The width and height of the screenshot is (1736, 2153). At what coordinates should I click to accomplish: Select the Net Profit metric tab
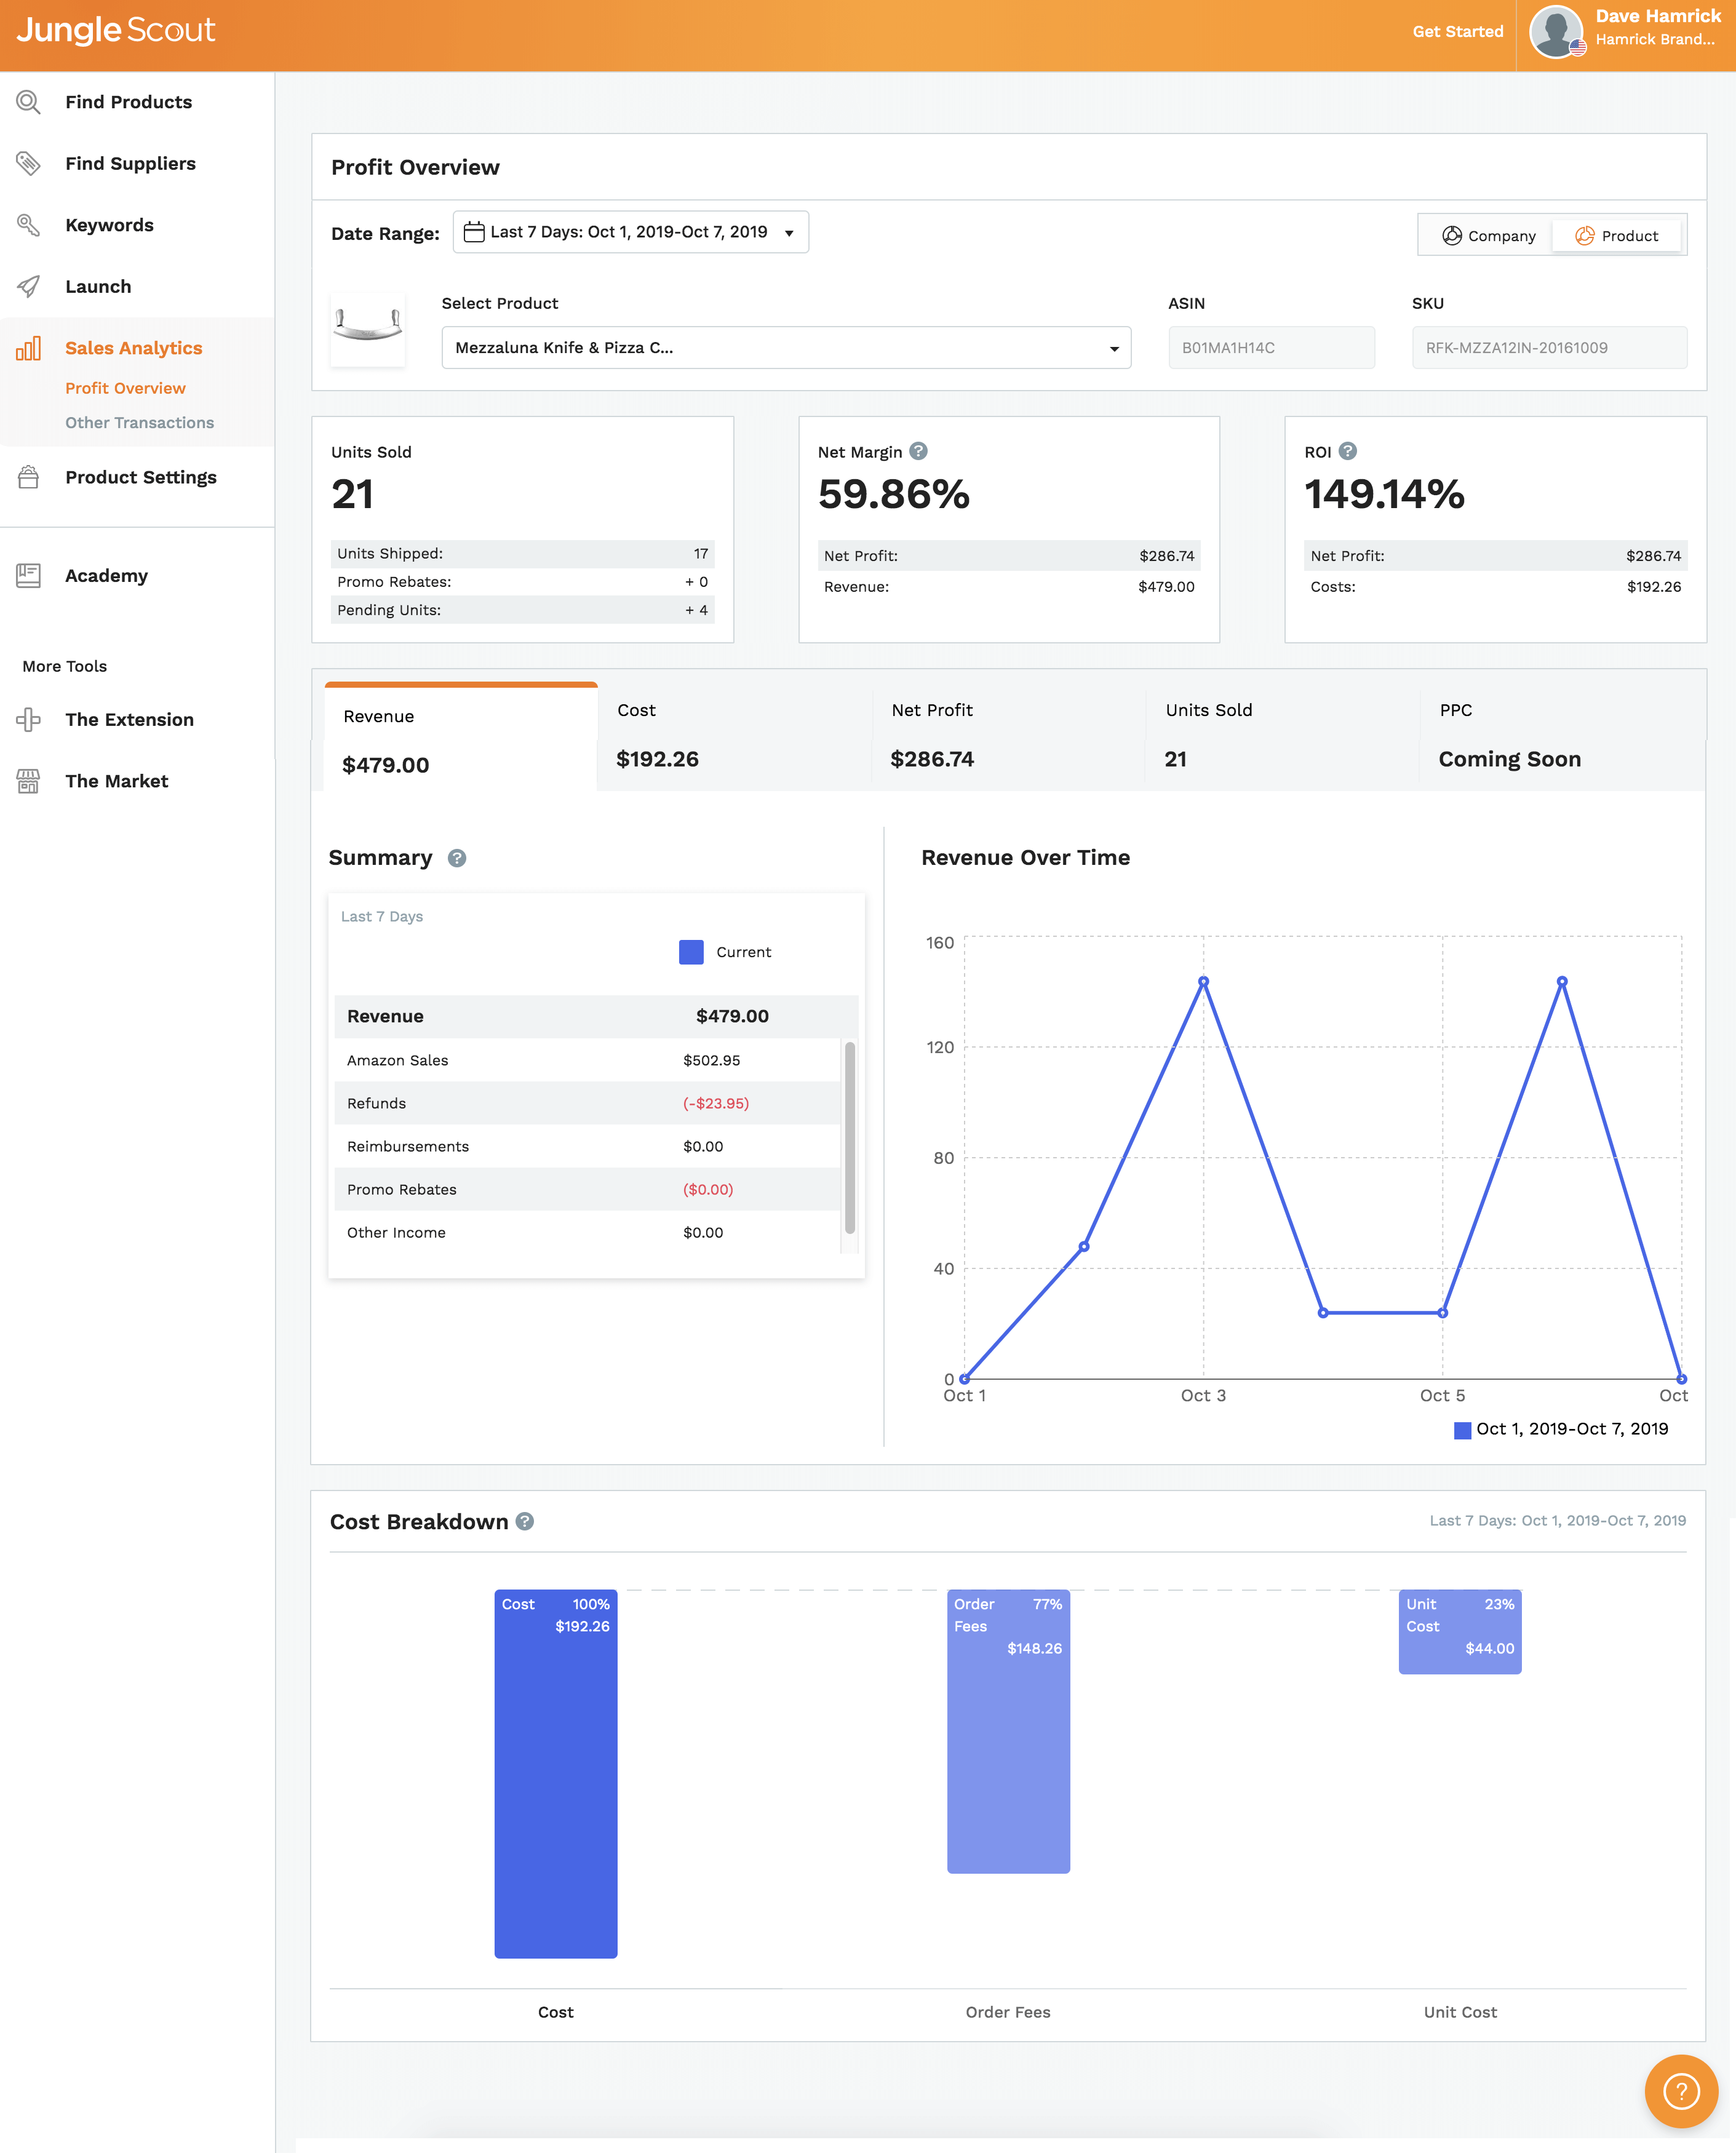point(1008,736)
